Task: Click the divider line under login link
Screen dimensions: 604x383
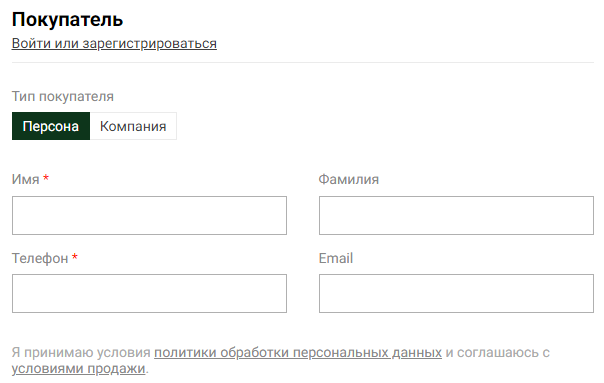Action: click(303, 62)
